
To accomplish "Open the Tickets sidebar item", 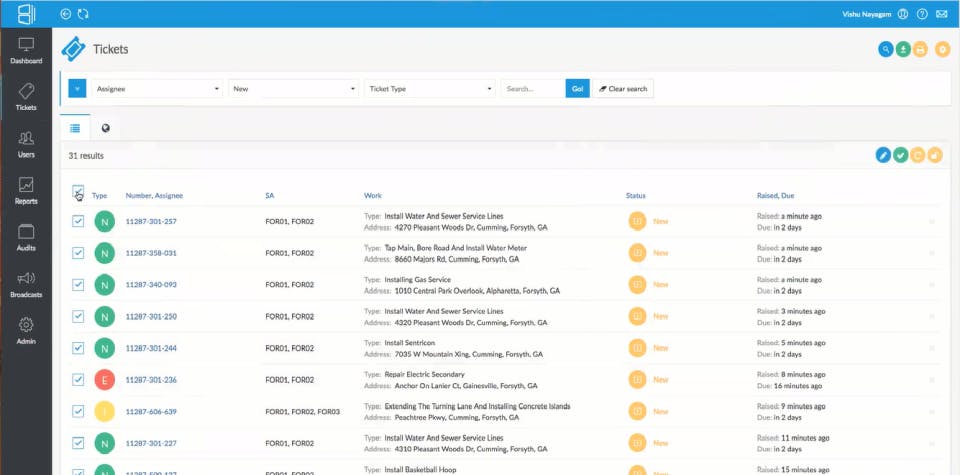I will point(26,97).
